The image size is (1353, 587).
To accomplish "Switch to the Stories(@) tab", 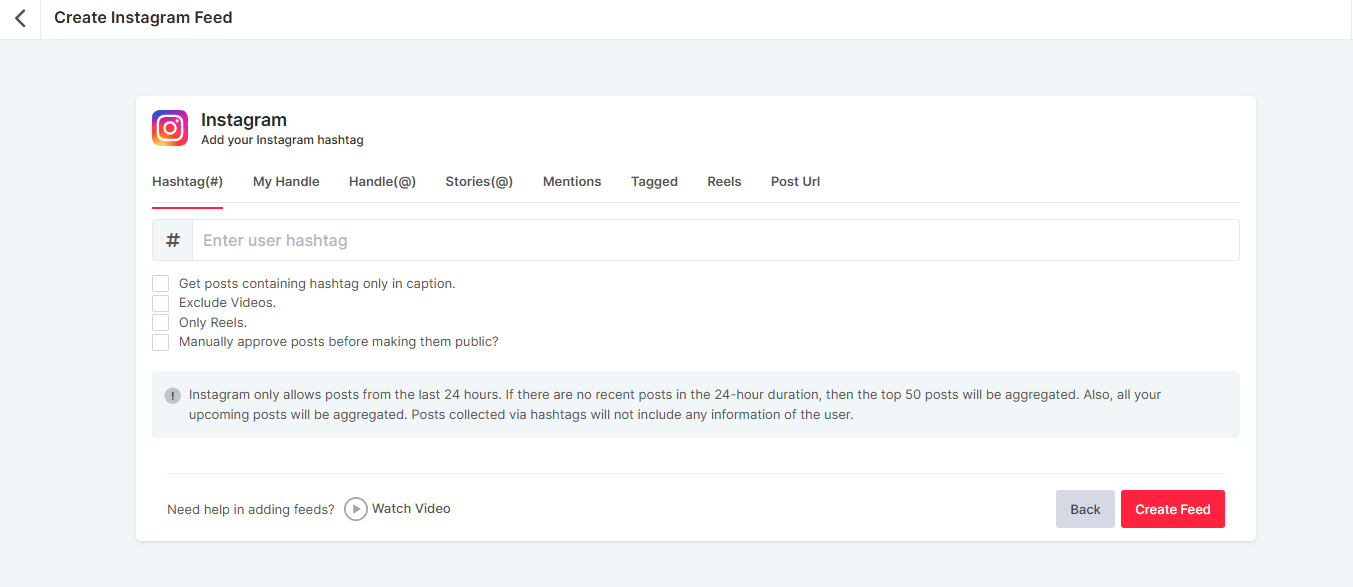I will pyautogui.click(x=479, y=182).
